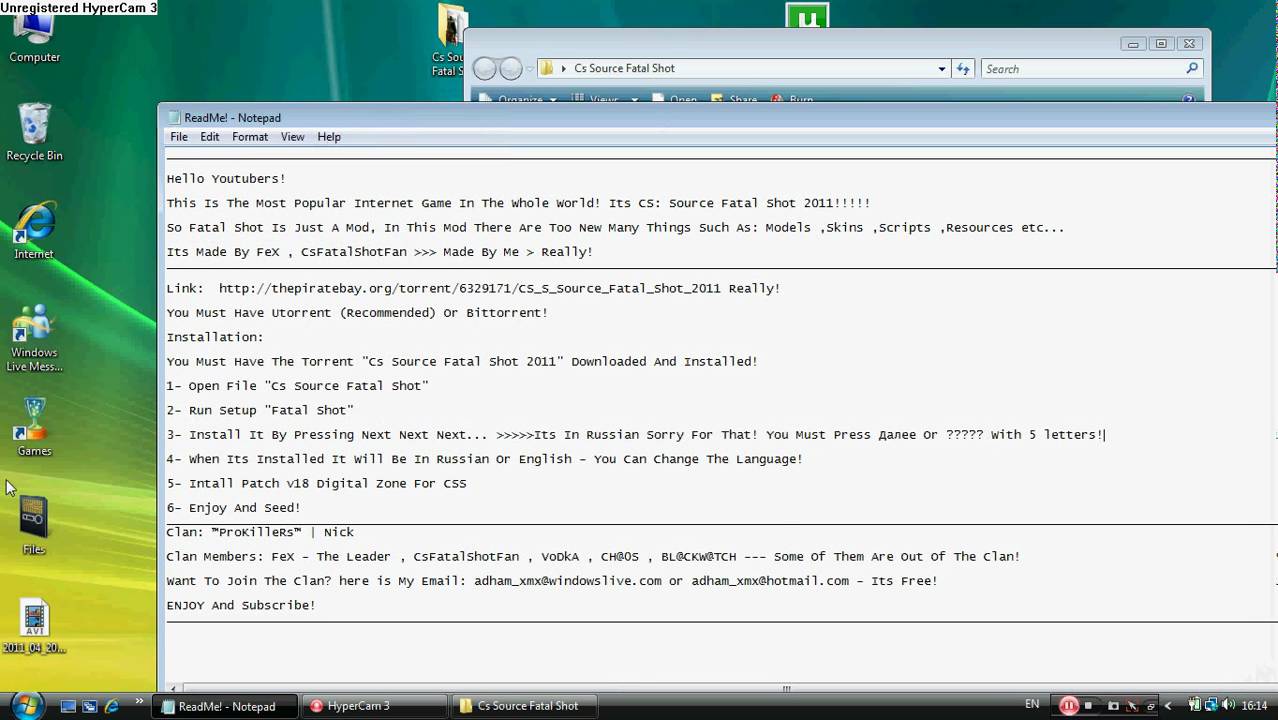Open Notepad Edit menu
This screenshot has height=720, width=1278.
tap(209, 137)
